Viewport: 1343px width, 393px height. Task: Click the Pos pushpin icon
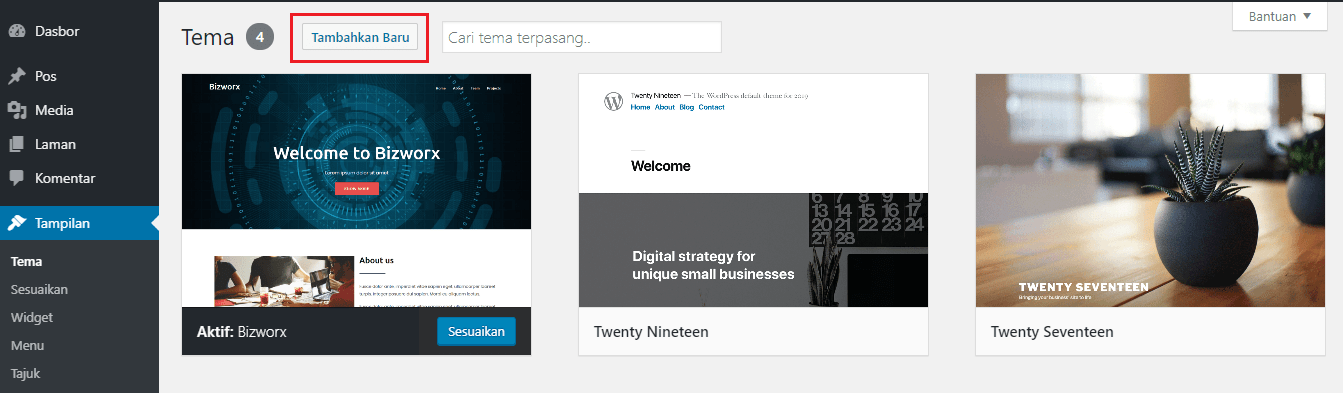16,77
